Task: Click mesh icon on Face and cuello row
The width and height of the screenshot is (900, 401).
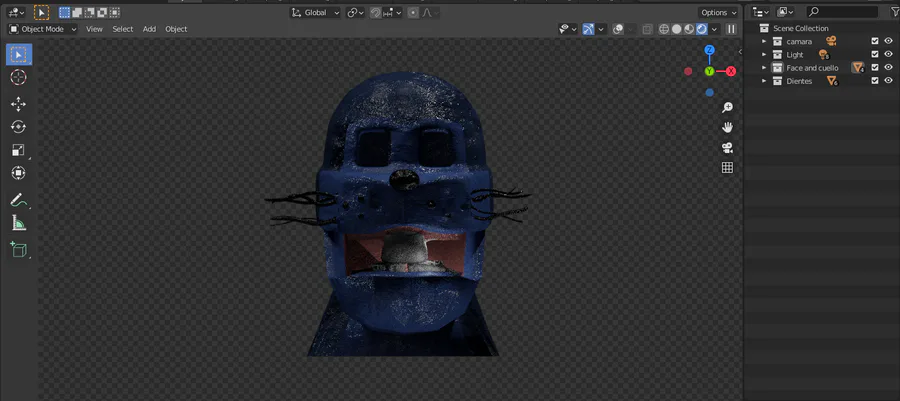Action: pos(858,68)
